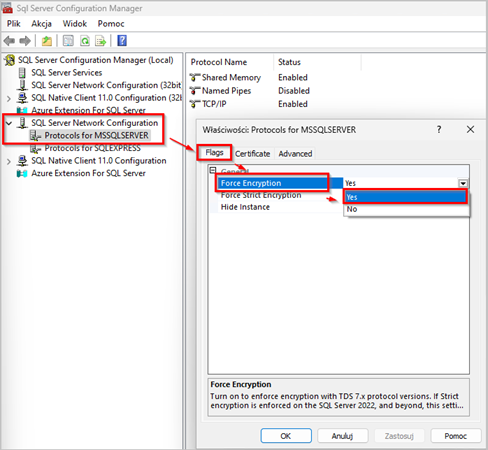Click the SQL Server Services icon
488x450 pixels.
tap(22, 73)
